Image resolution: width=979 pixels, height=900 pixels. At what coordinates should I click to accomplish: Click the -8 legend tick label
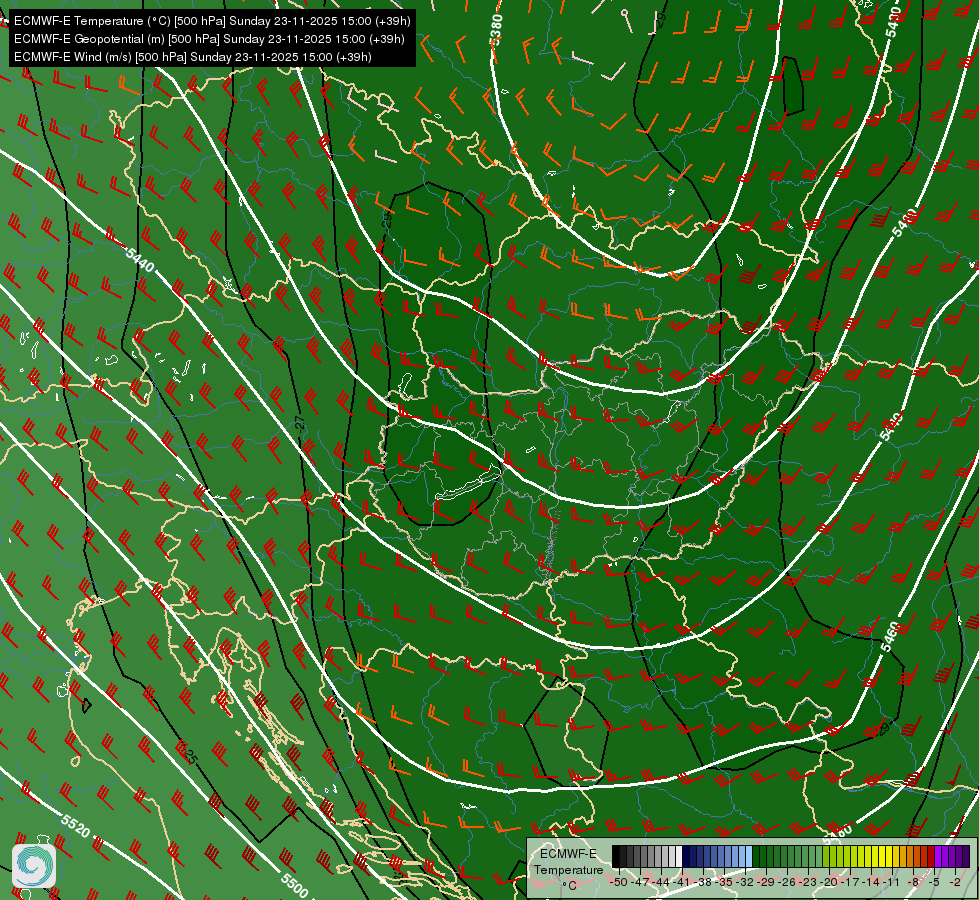tap(914, 882)
